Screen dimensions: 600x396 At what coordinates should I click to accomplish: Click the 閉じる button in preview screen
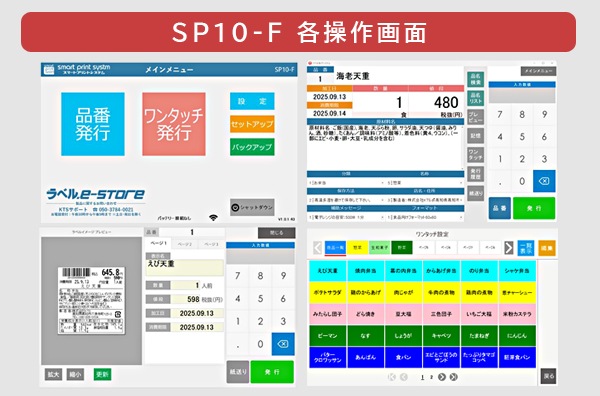pyautogui.click(x=276, y=233)
